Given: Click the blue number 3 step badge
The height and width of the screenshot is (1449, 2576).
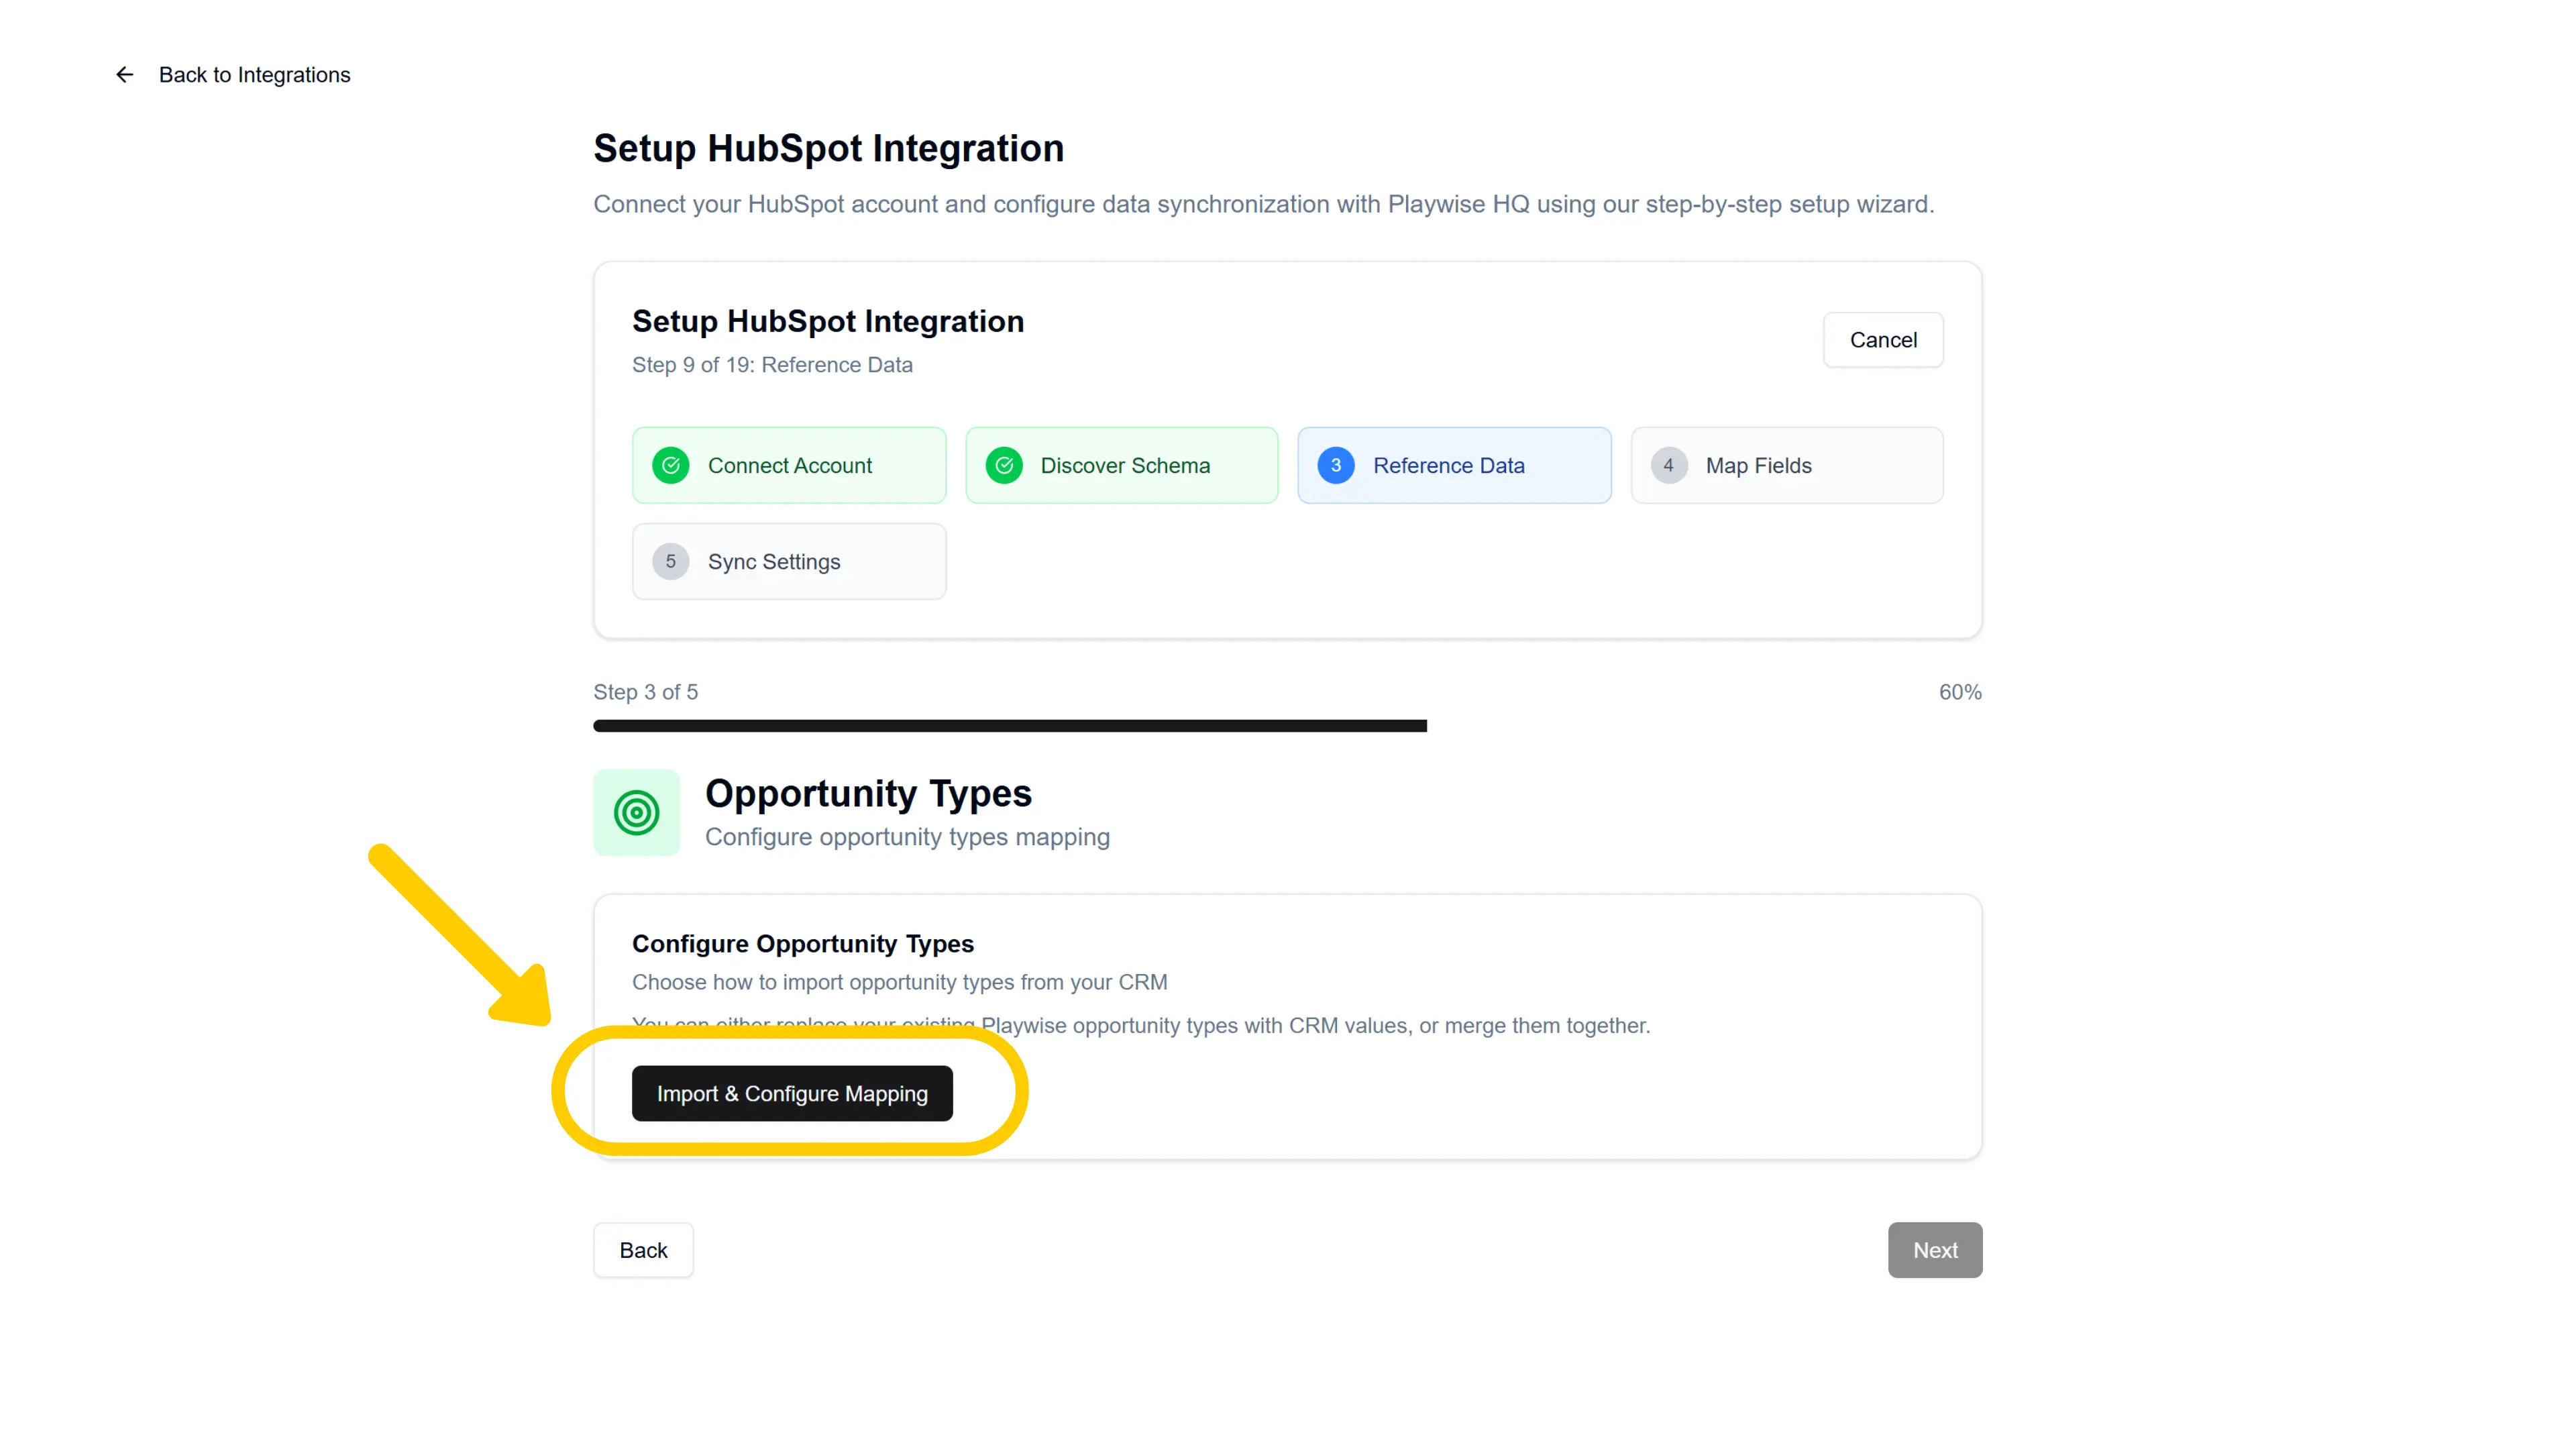Looking at the screenshot, I should pyautogui.click(x=1335, y=465).
